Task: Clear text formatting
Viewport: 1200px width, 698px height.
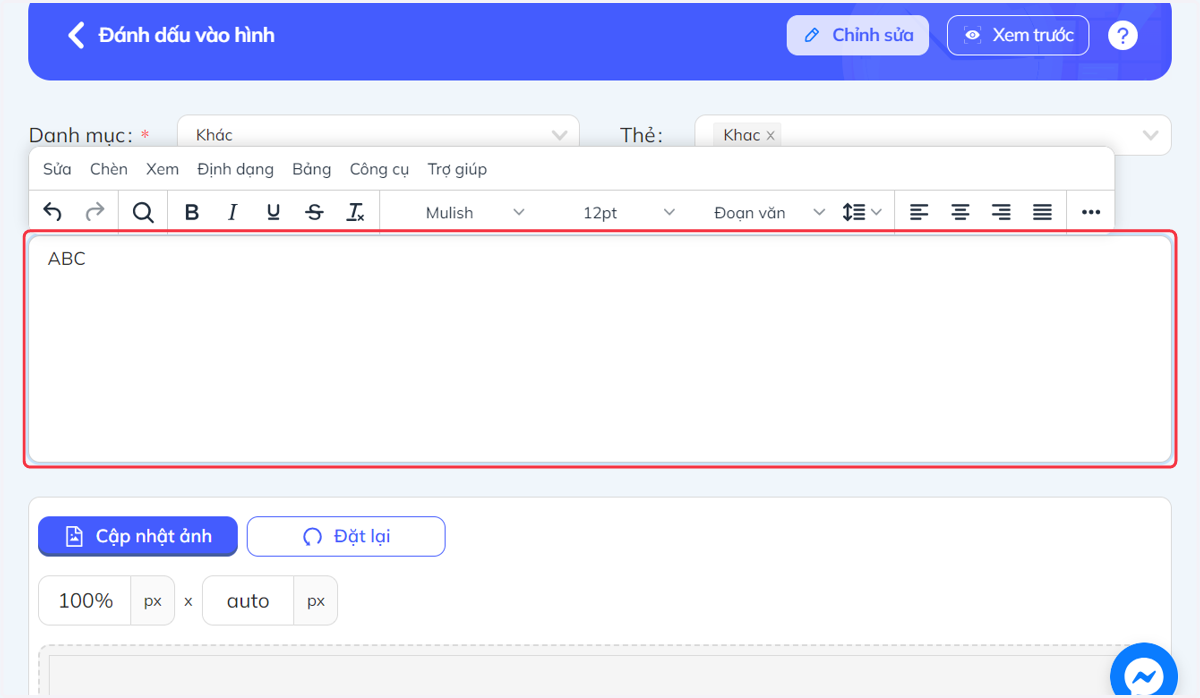Action: coord(355,212)
